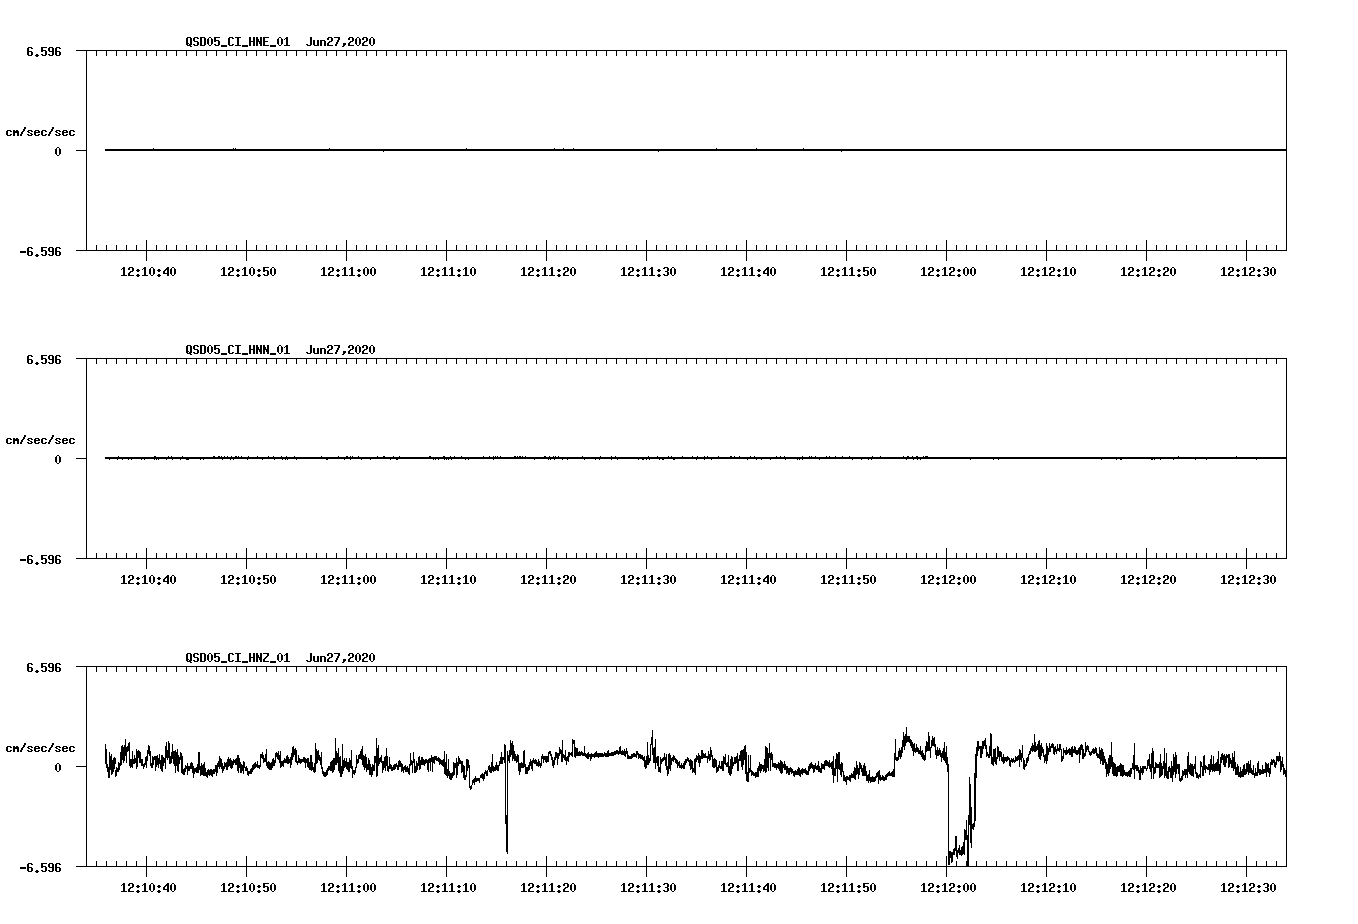
Task: Click the cm/sec/sec unit label of the HNZ plot
Action: coord(40,748)
